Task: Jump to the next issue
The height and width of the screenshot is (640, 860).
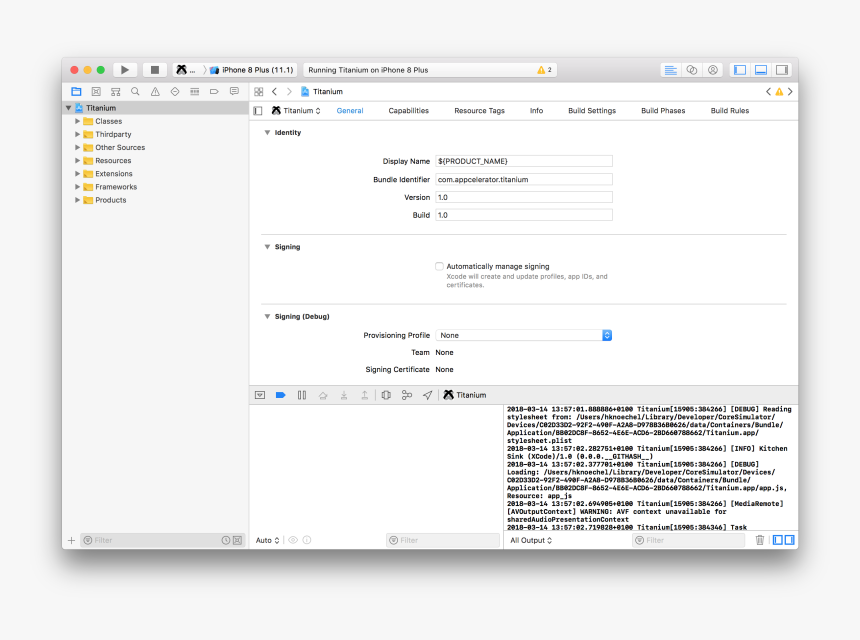Action: coord(790,92)
